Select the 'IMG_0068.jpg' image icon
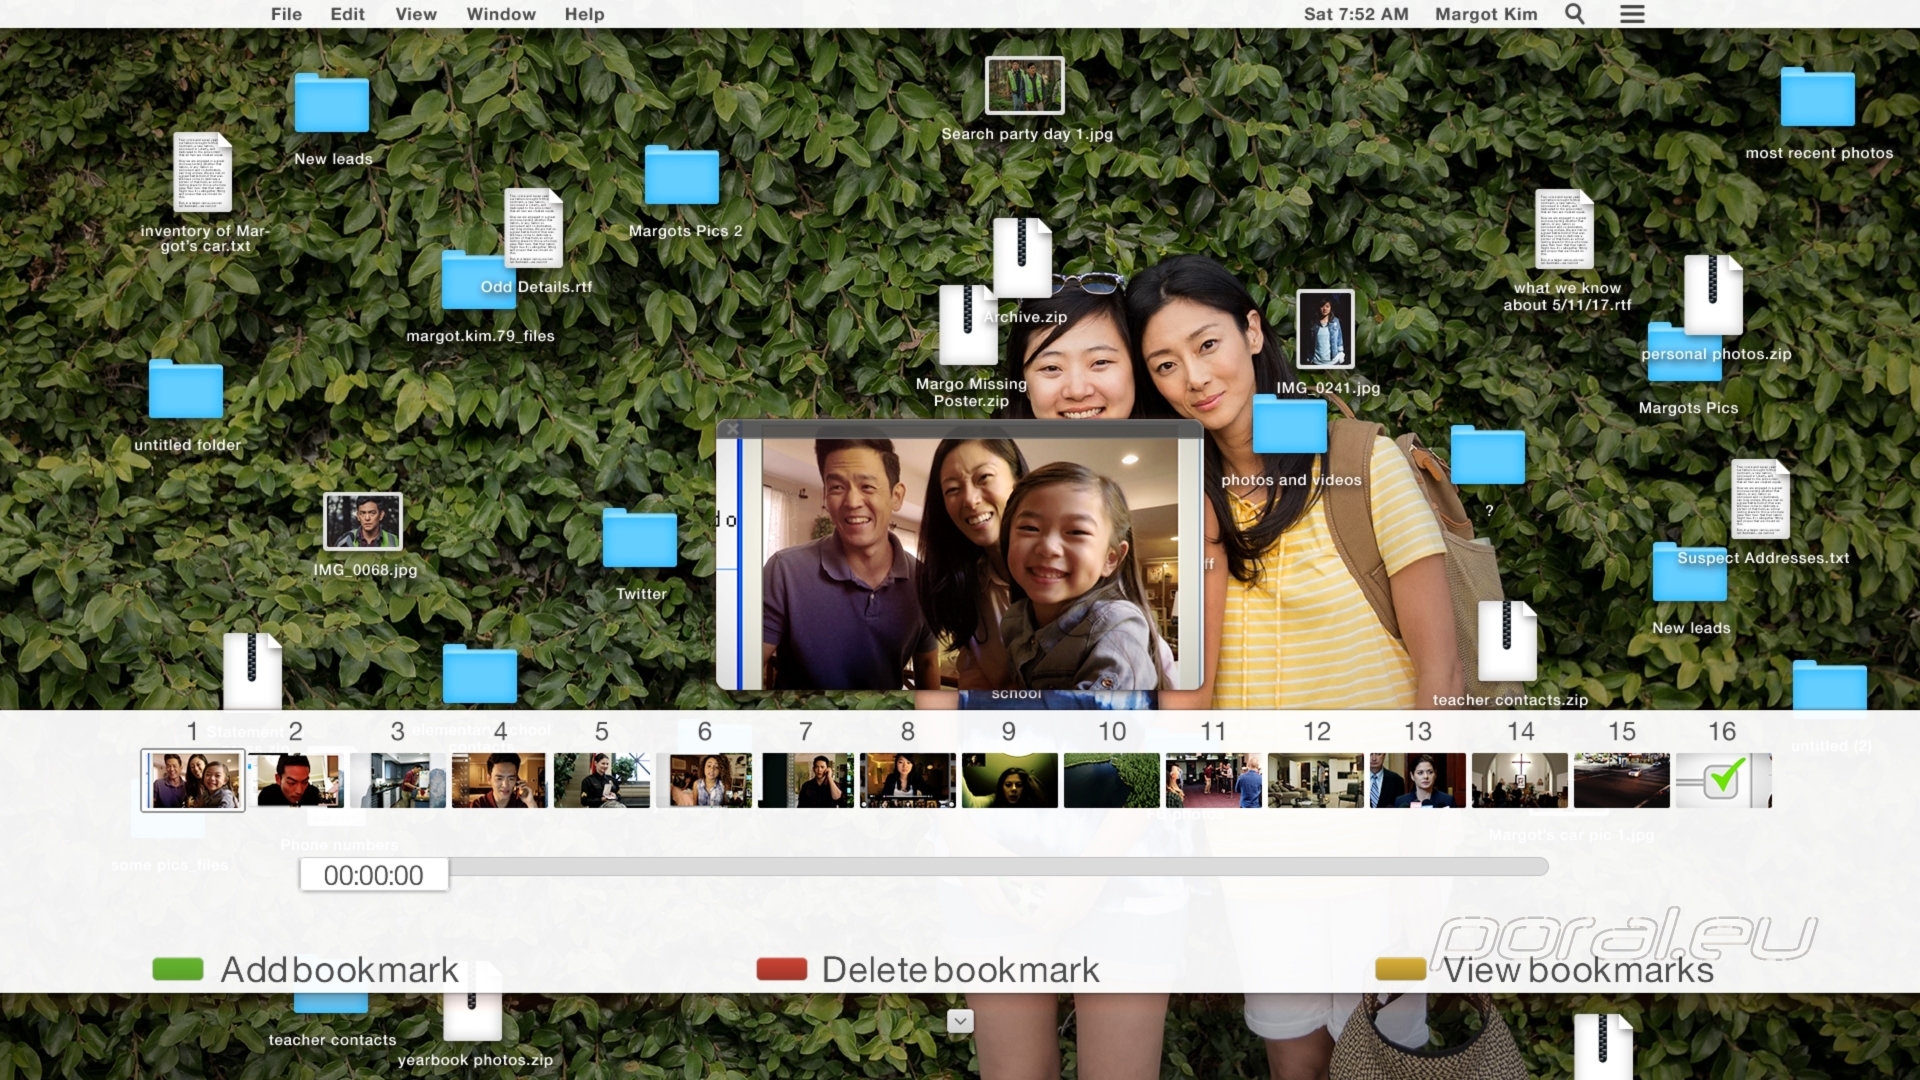This screenshot has height=1080, width=1920. pos(363,521)
